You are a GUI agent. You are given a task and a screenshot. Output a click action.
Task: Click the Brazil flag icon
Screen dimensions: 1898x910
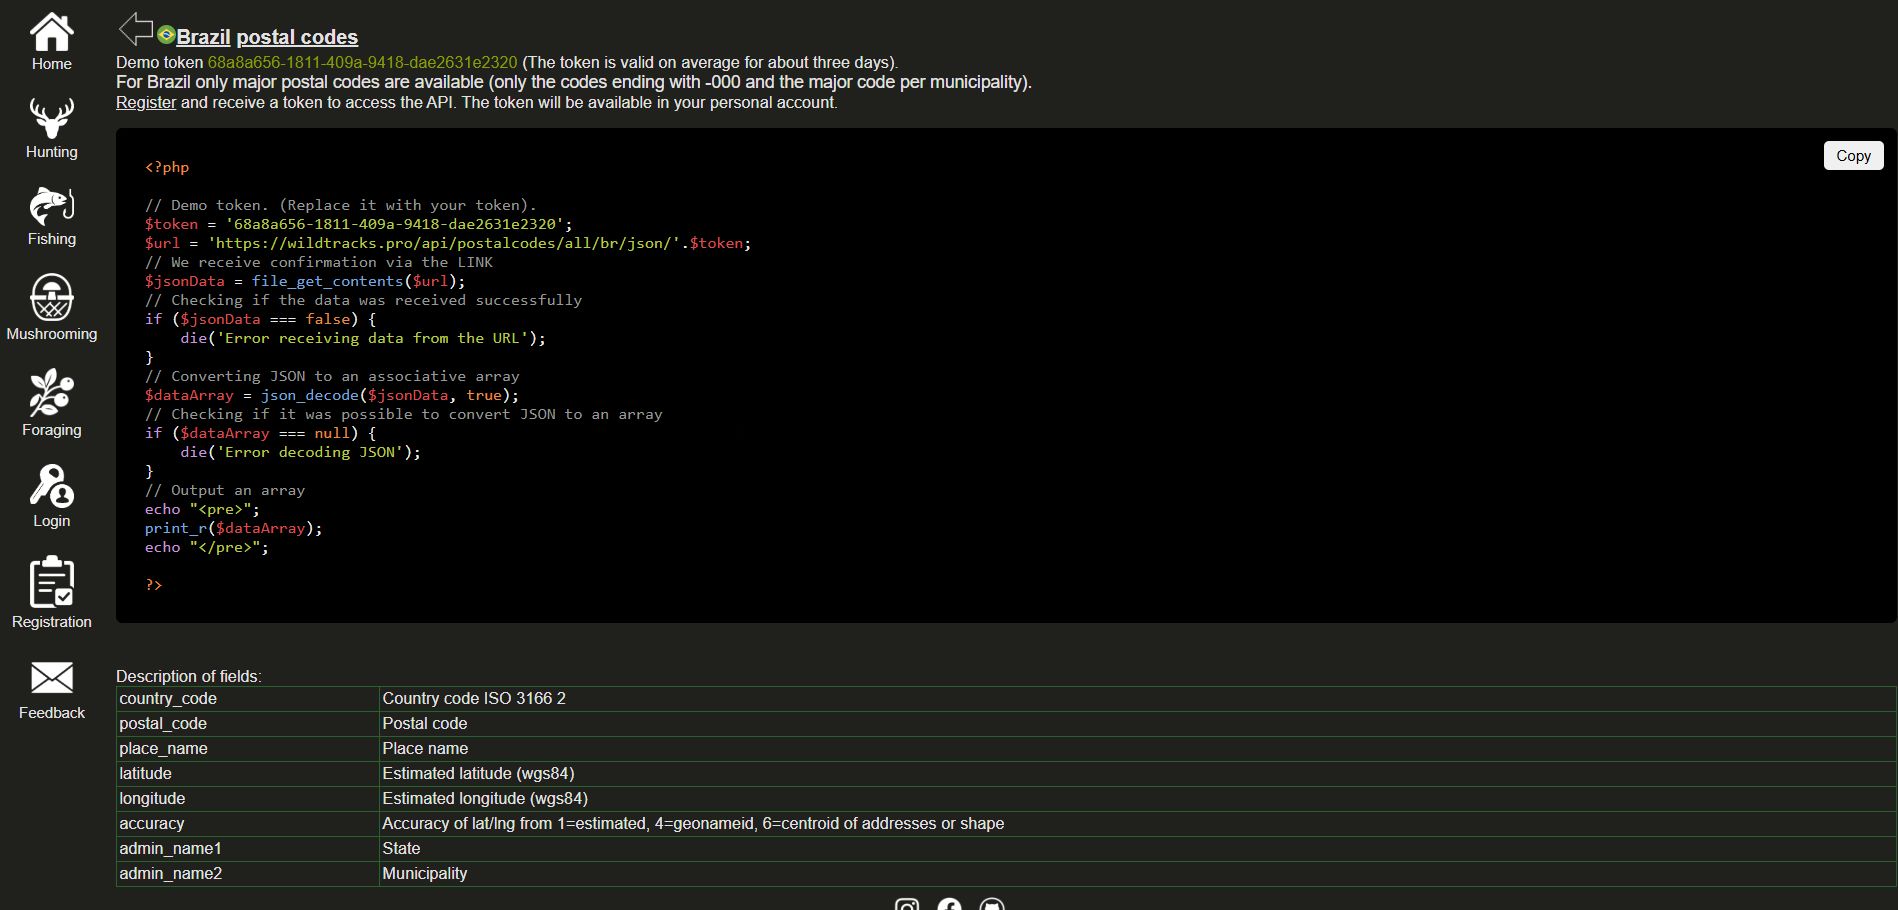166,35
